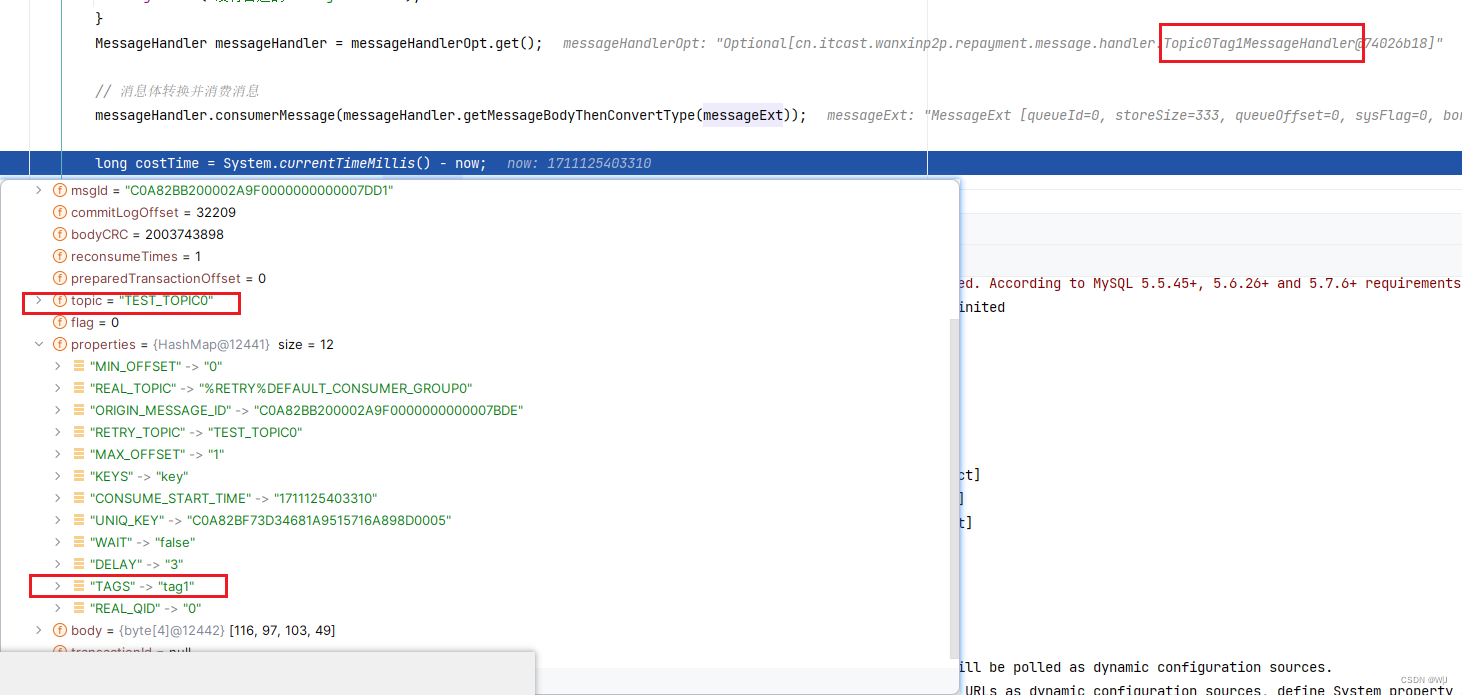Image resolution: width=1462 pixels, height=695 pixels.
Task: Select the "tag1" value of TAGS
Action: (176, 586)
